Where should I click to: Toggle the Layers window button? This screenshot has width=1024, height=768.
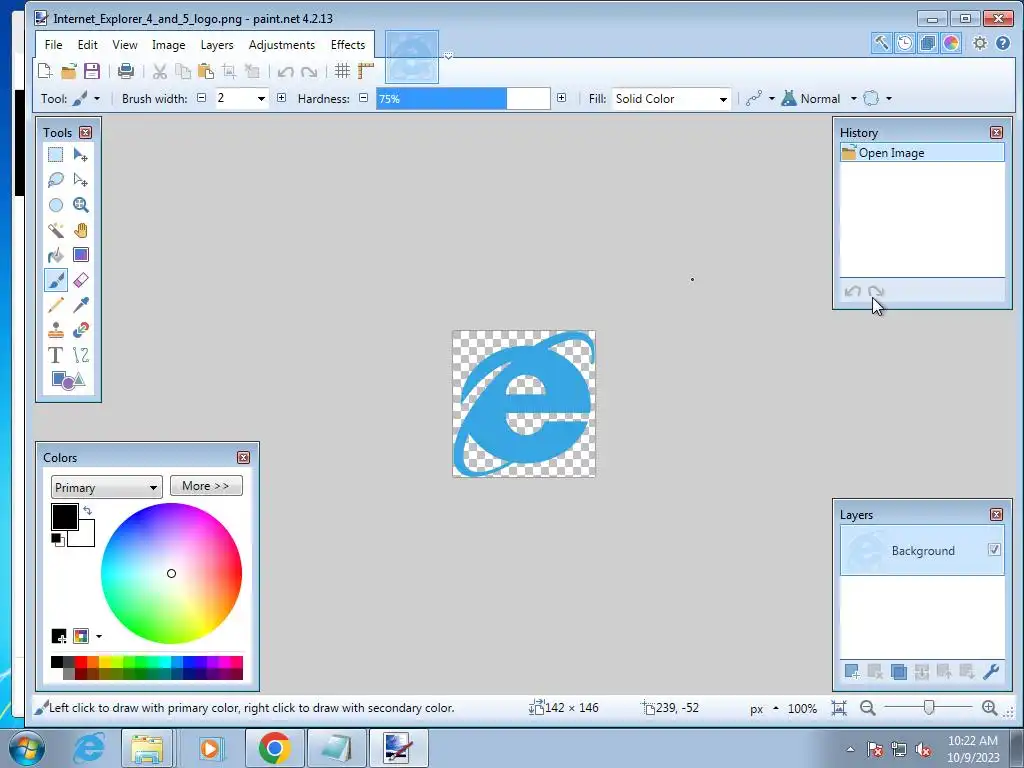[927, 43]
